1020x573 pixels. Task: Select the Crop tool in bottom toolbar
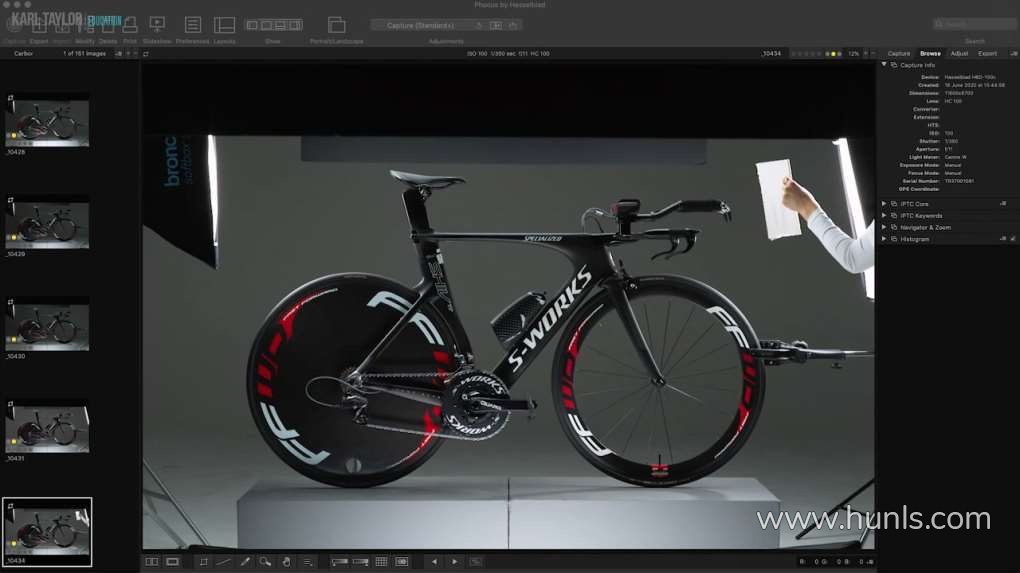[x=204, y=561]
